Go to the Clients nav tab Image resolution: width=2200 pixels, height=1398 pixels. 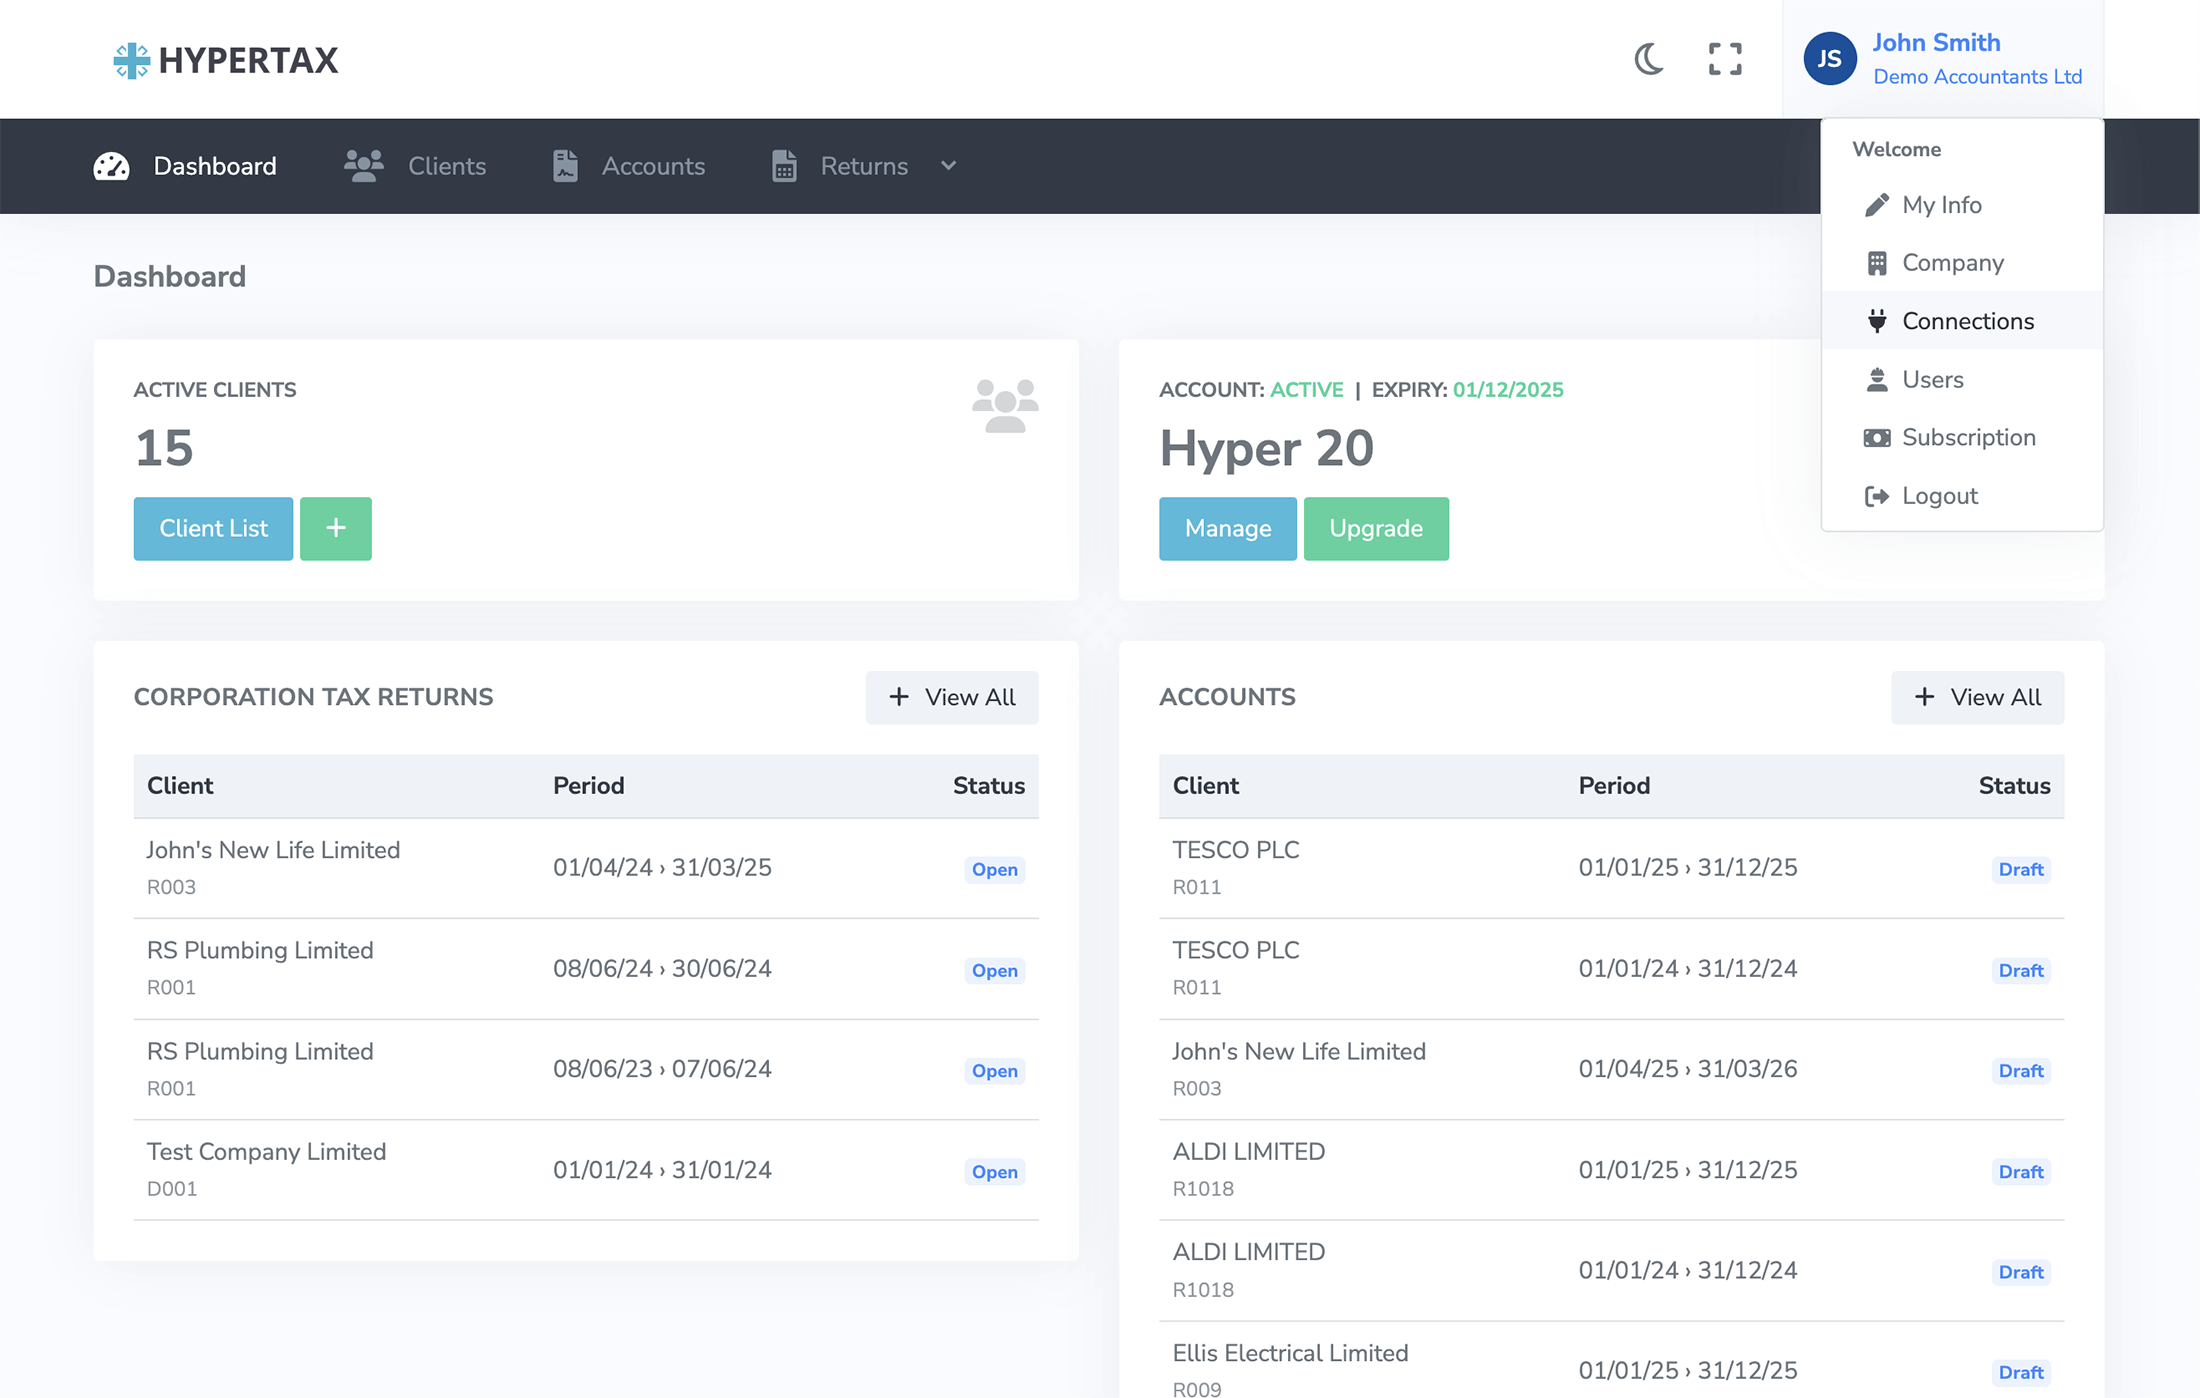point(415,166)
